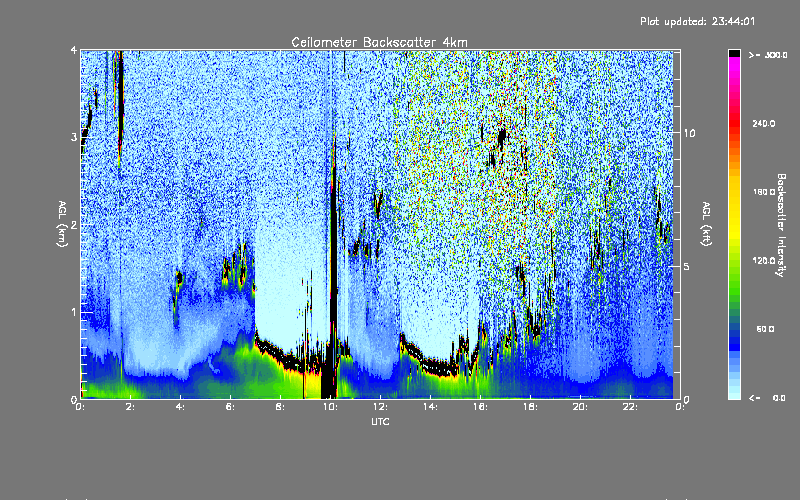Click the "2:" UTC hour tick label
Viewport: 800px width, 500px height.
[131, 407]
